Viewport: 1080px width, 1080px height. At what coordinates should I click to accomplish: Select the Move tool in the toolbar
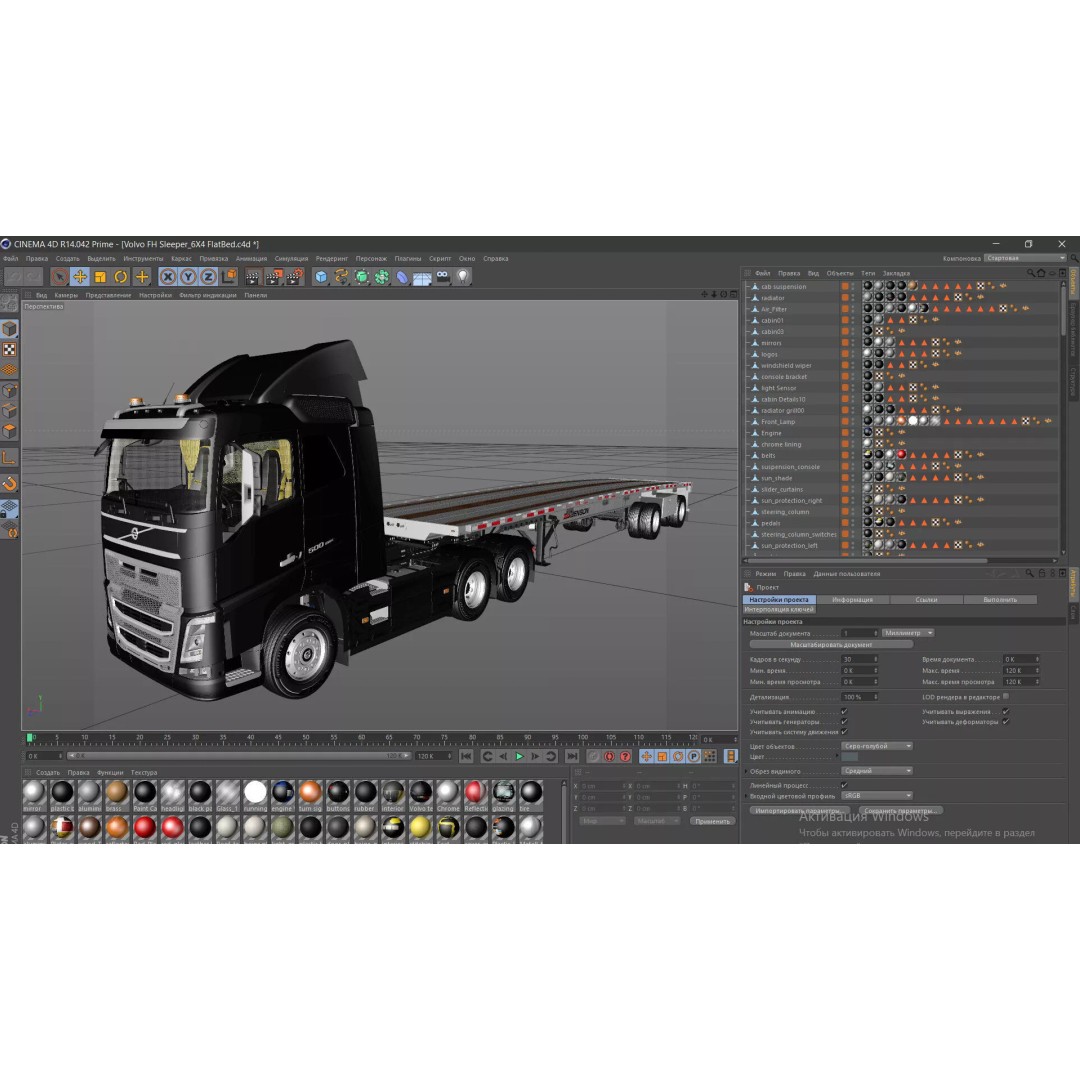79,278
